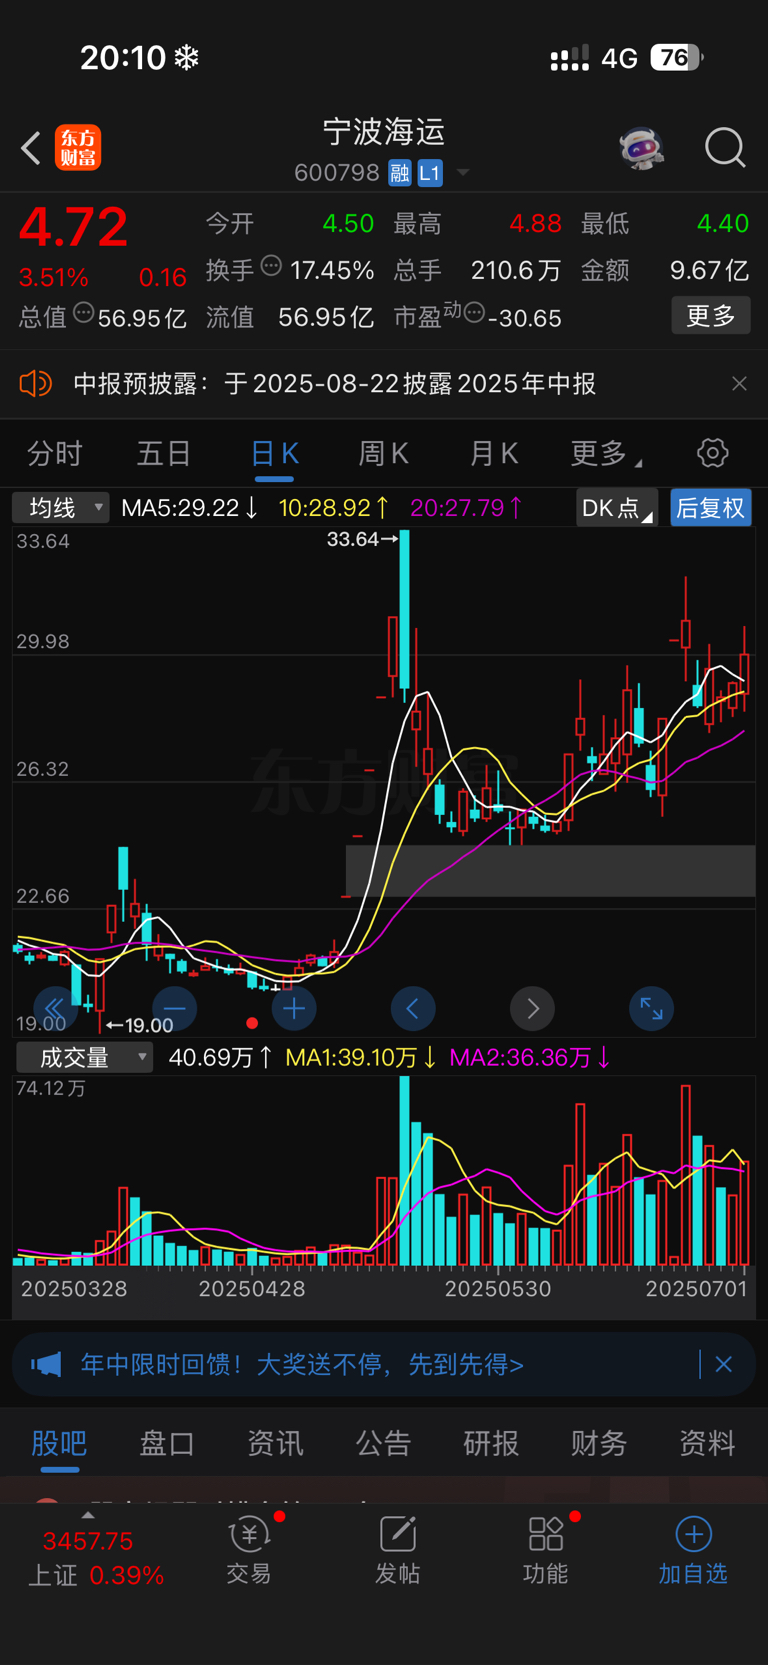Switch to the 股吧 tab
This screenshot has height=1665, width=769.
point(59,1443)
